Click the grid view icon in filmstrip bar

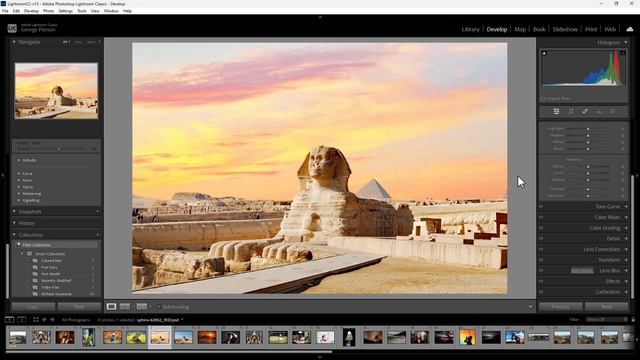(36, 320)
